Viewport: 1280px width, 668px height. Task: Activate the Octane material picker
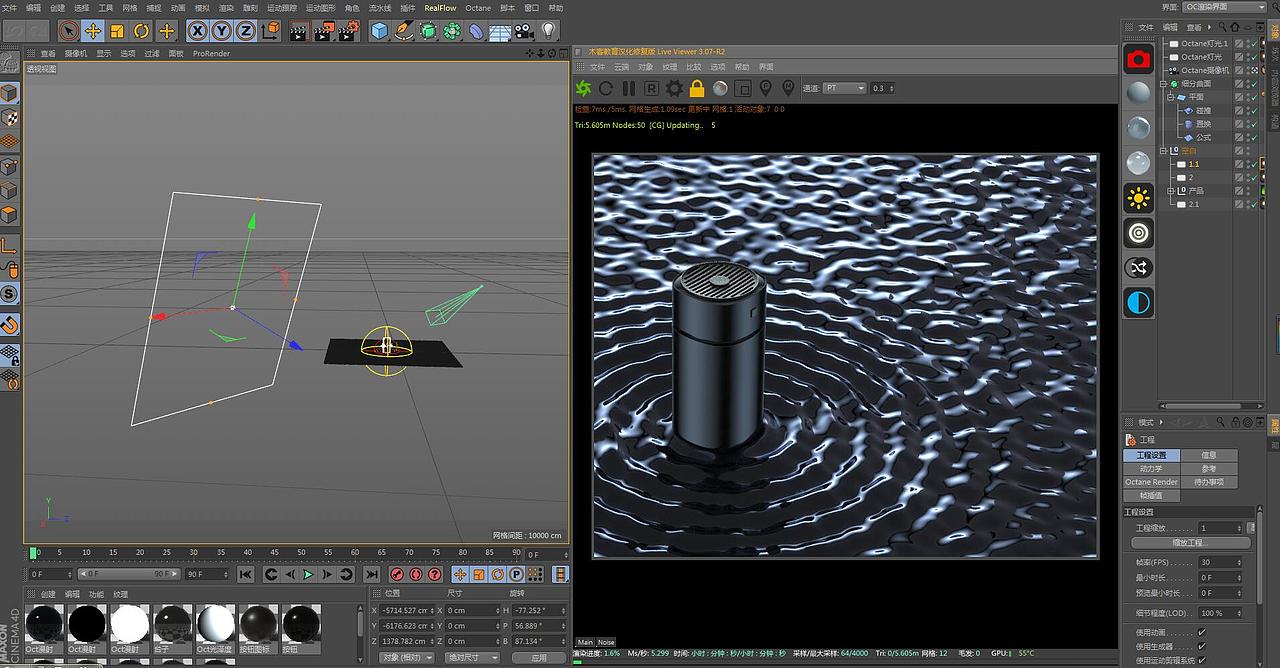pos(719,88)
